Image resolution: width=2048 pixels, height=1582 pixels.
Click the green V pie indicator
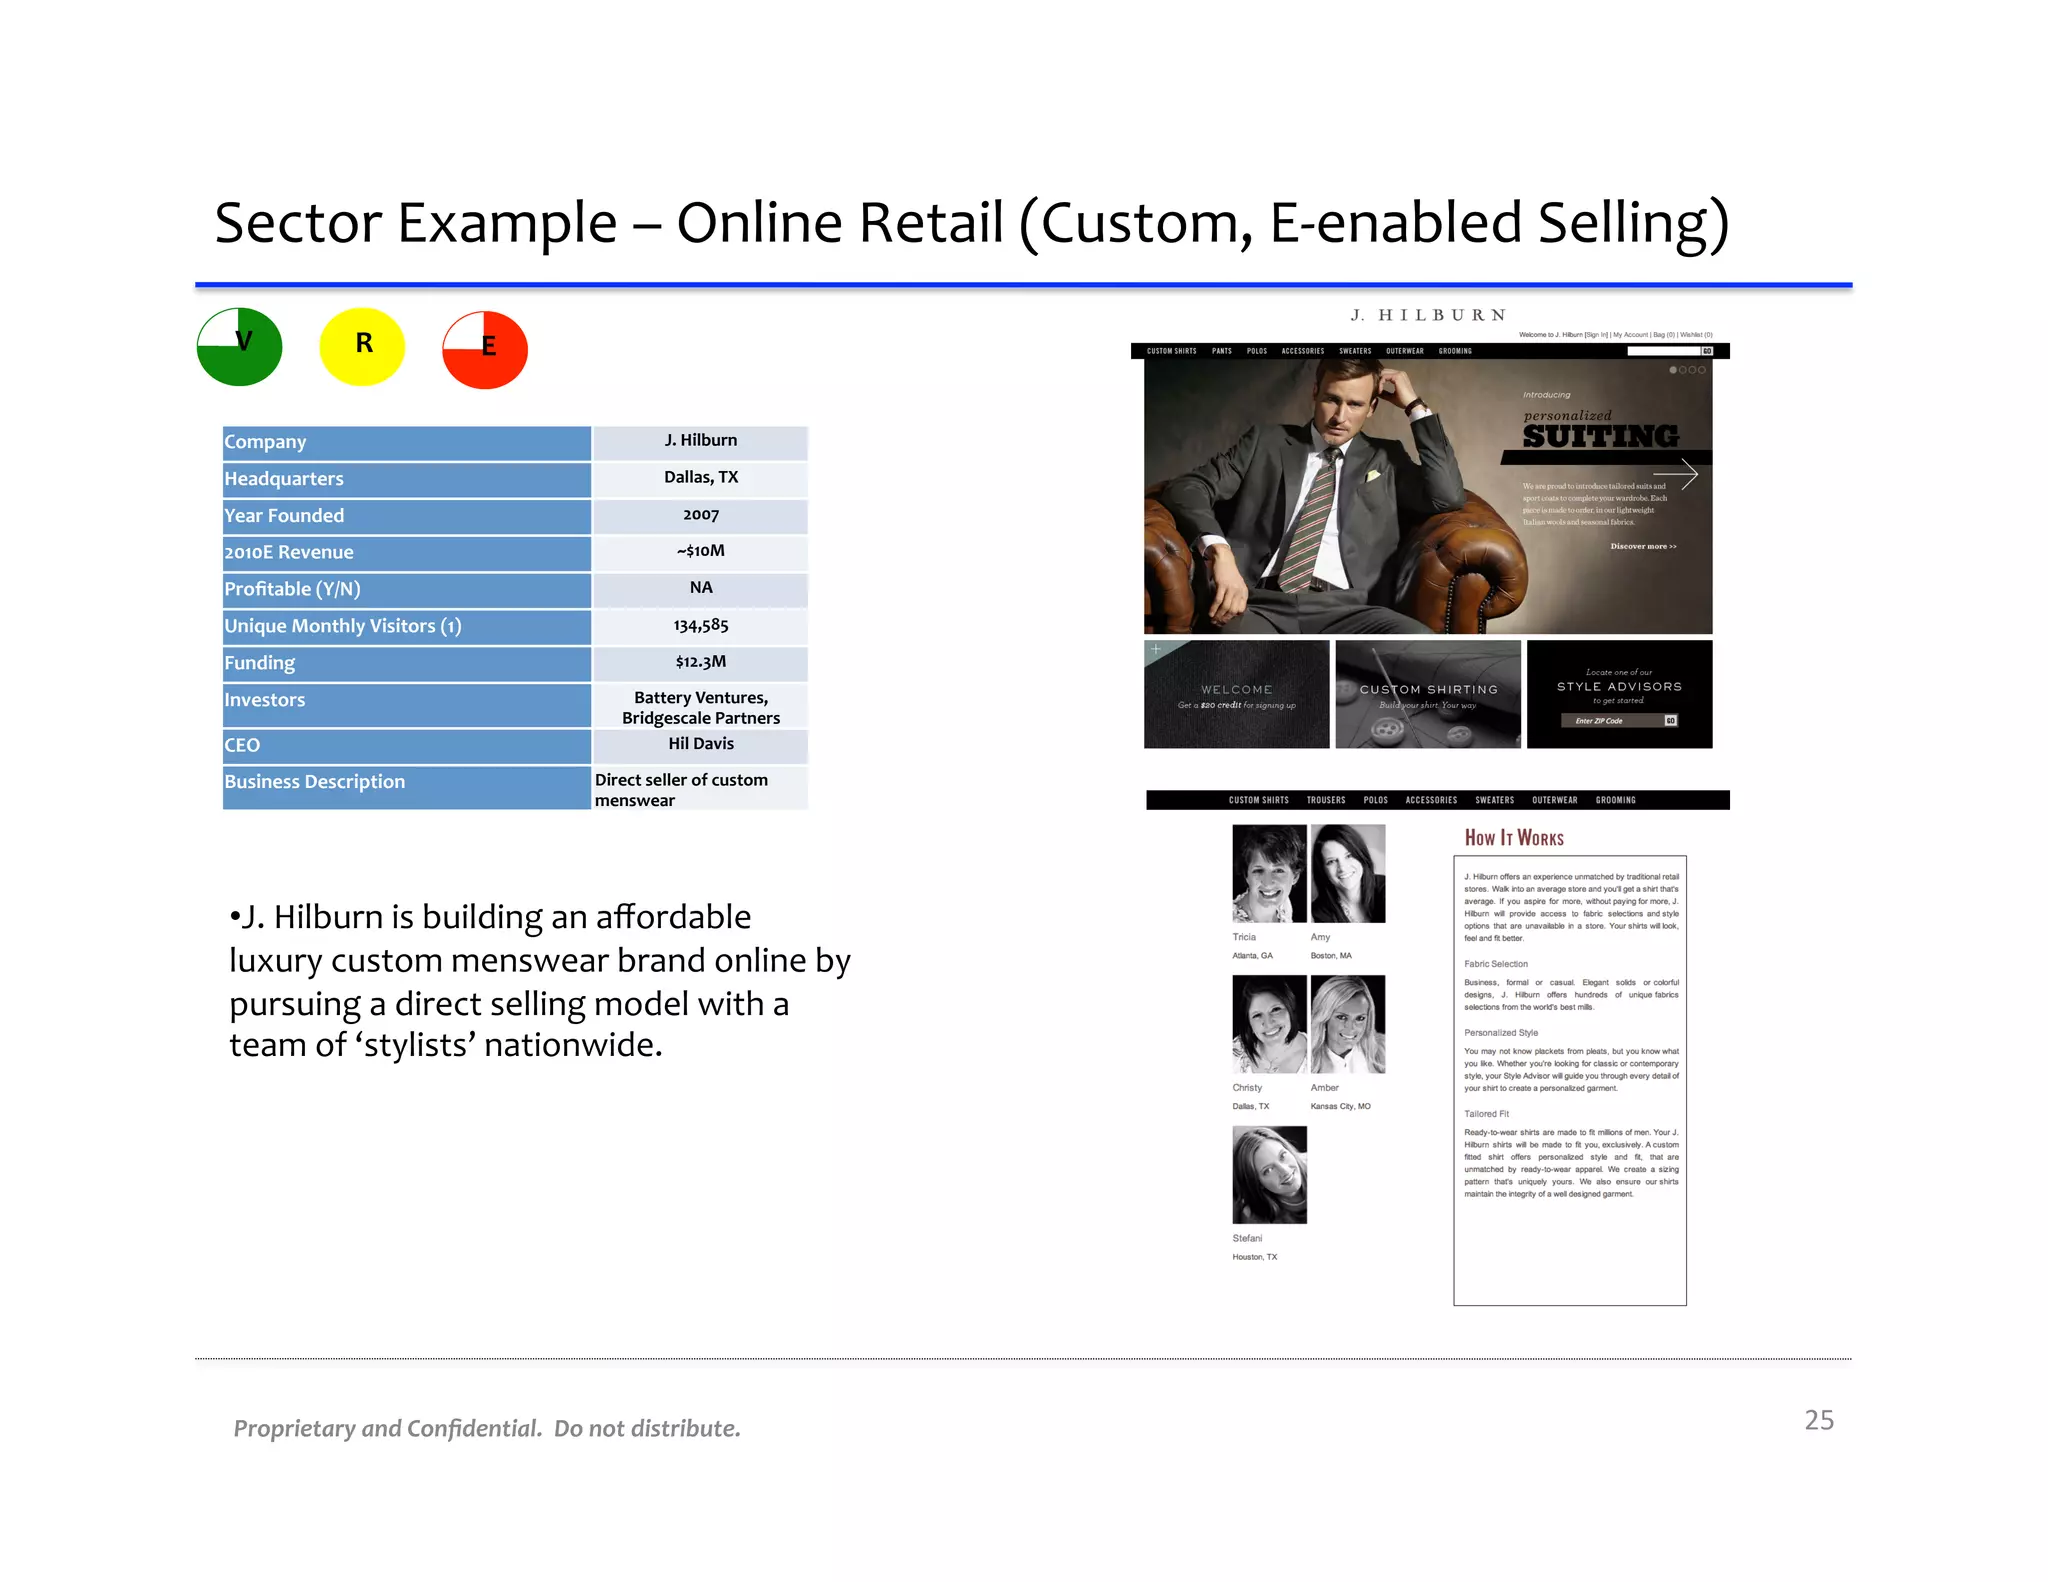pyautogui.click(x=240, y=347)
